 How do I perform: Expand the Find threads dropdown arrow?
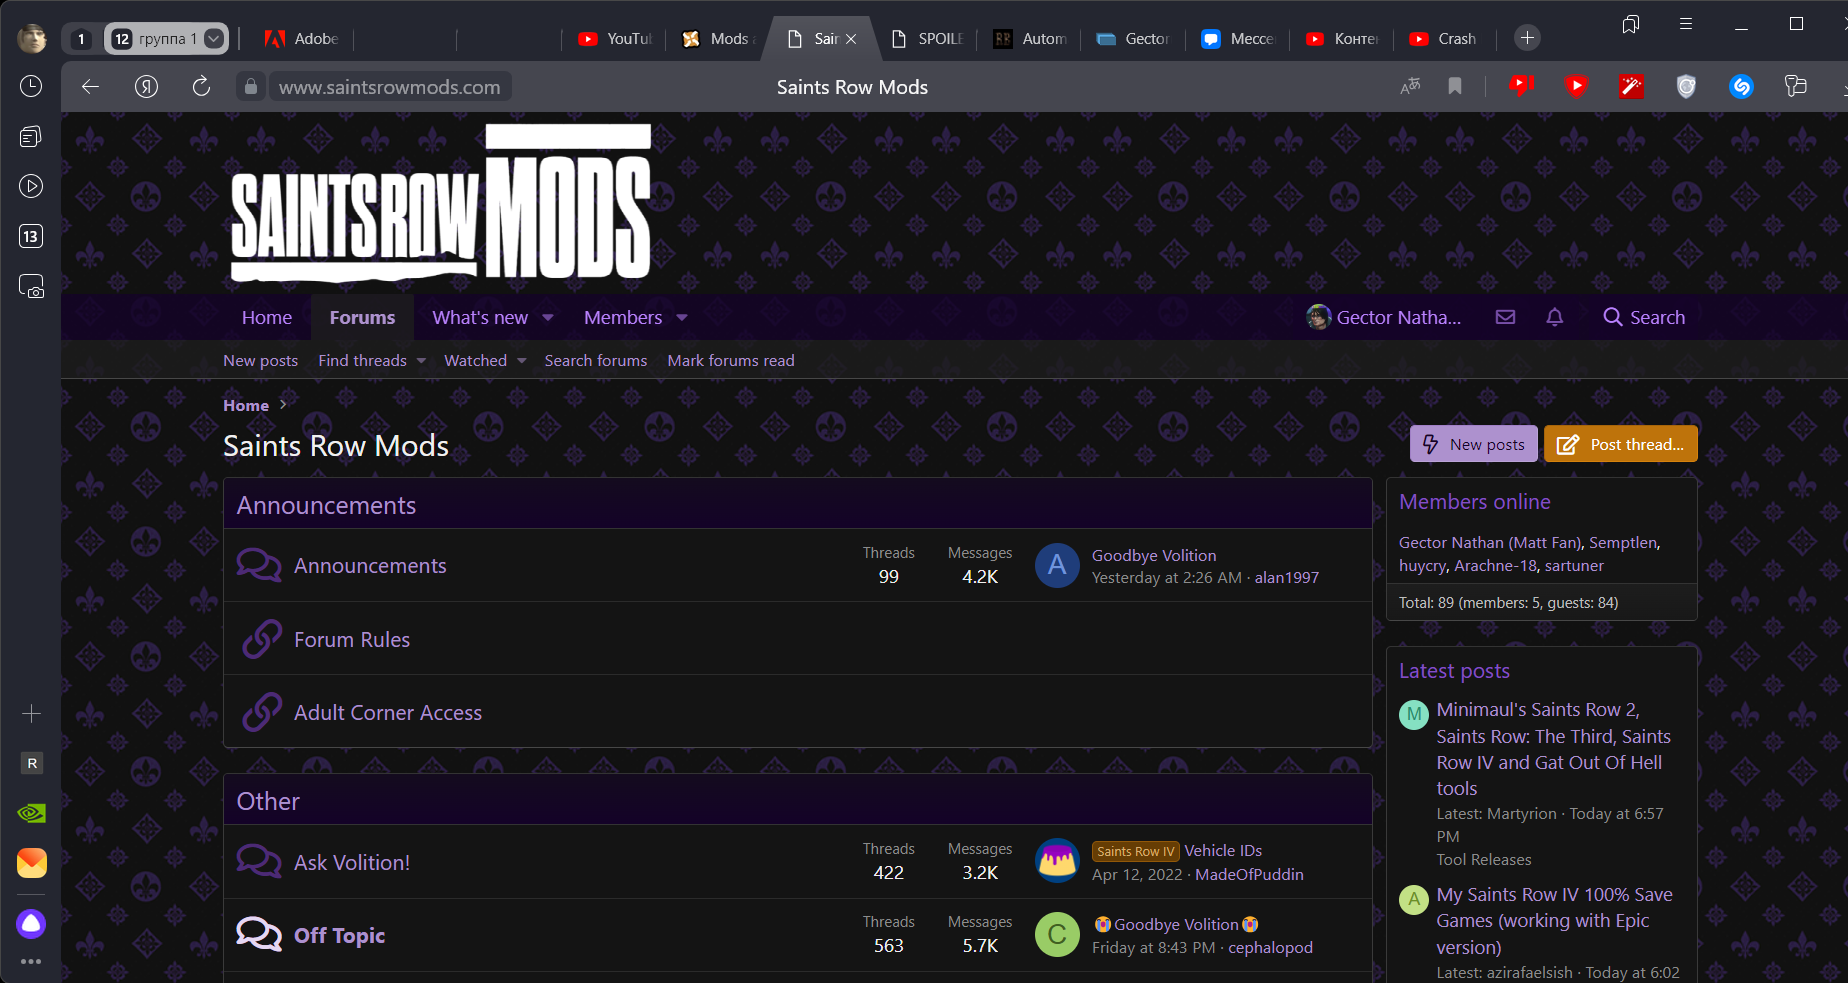click(x=421, y=361)
